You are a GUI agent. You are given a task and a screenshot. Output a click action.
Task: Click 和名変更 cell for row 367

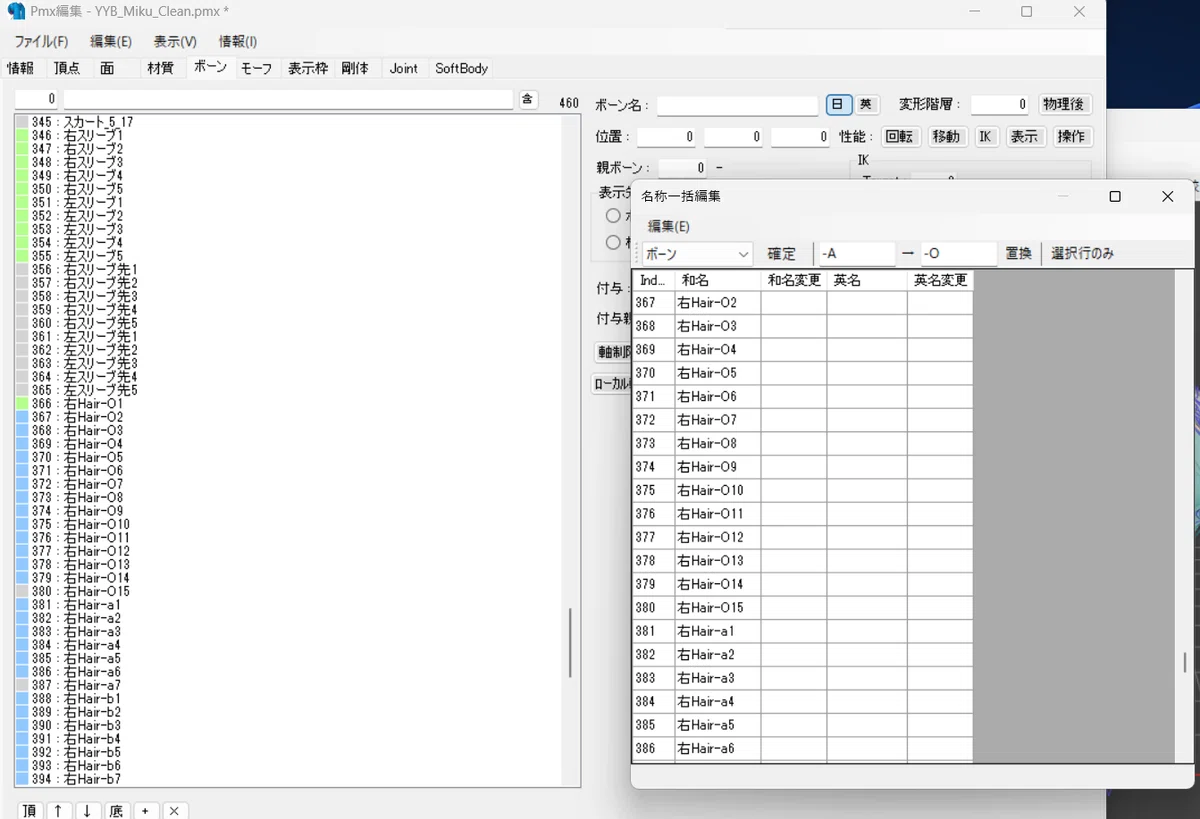(x=794, y=302)
